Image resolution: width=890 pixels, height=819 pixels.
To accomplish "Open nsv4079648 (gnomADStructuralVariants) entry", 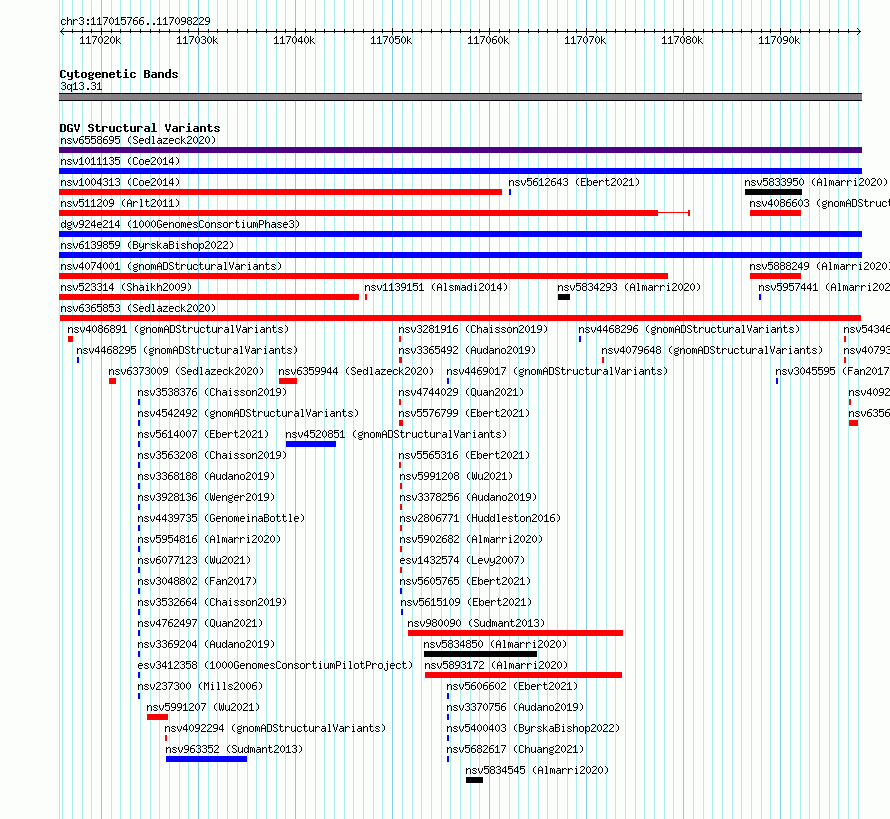I will tap(712, 350).
